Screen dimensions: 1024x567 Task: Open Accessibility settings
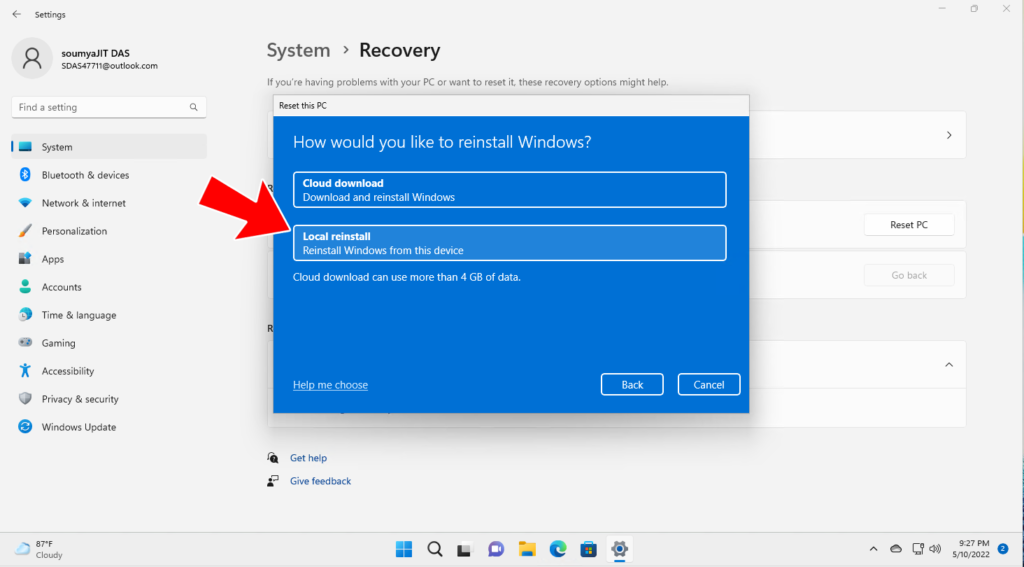[x=108, y=371]
